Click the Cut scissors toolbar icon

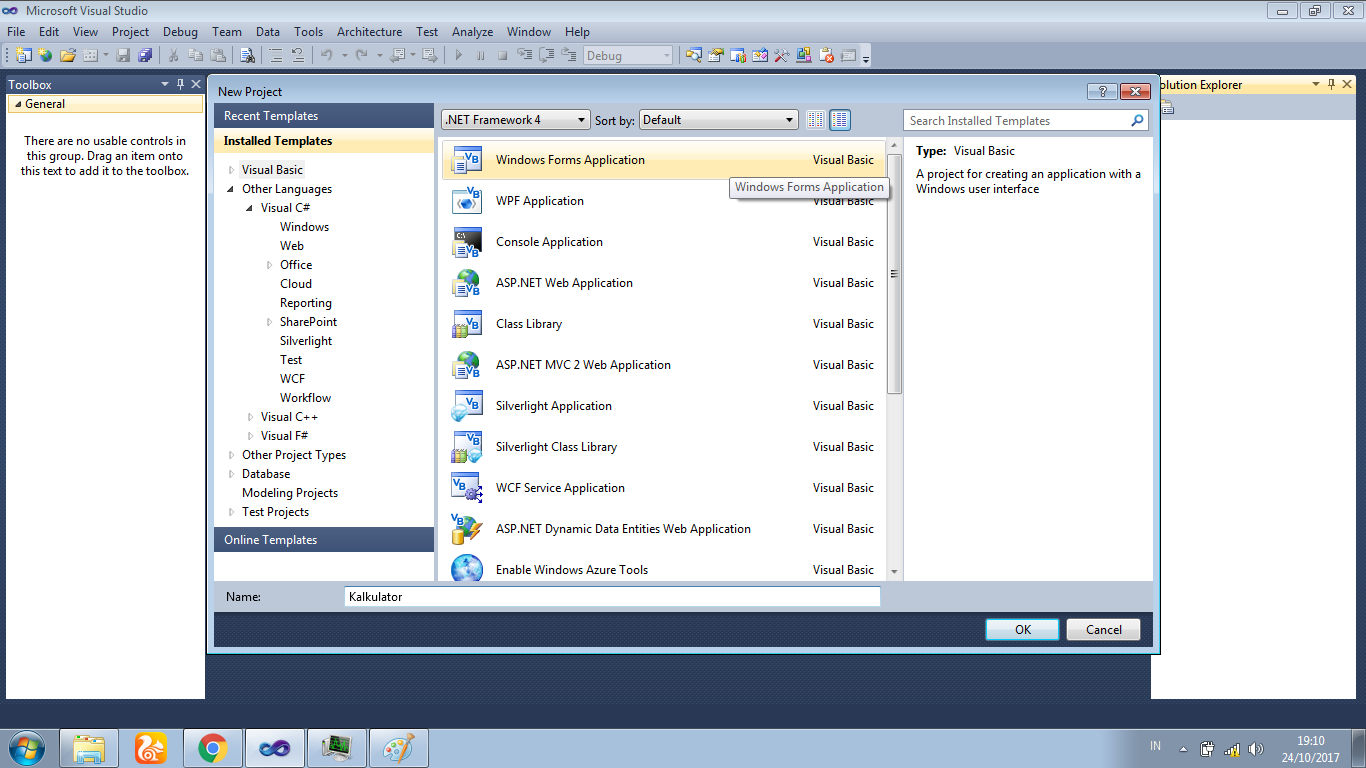point(174,56)
